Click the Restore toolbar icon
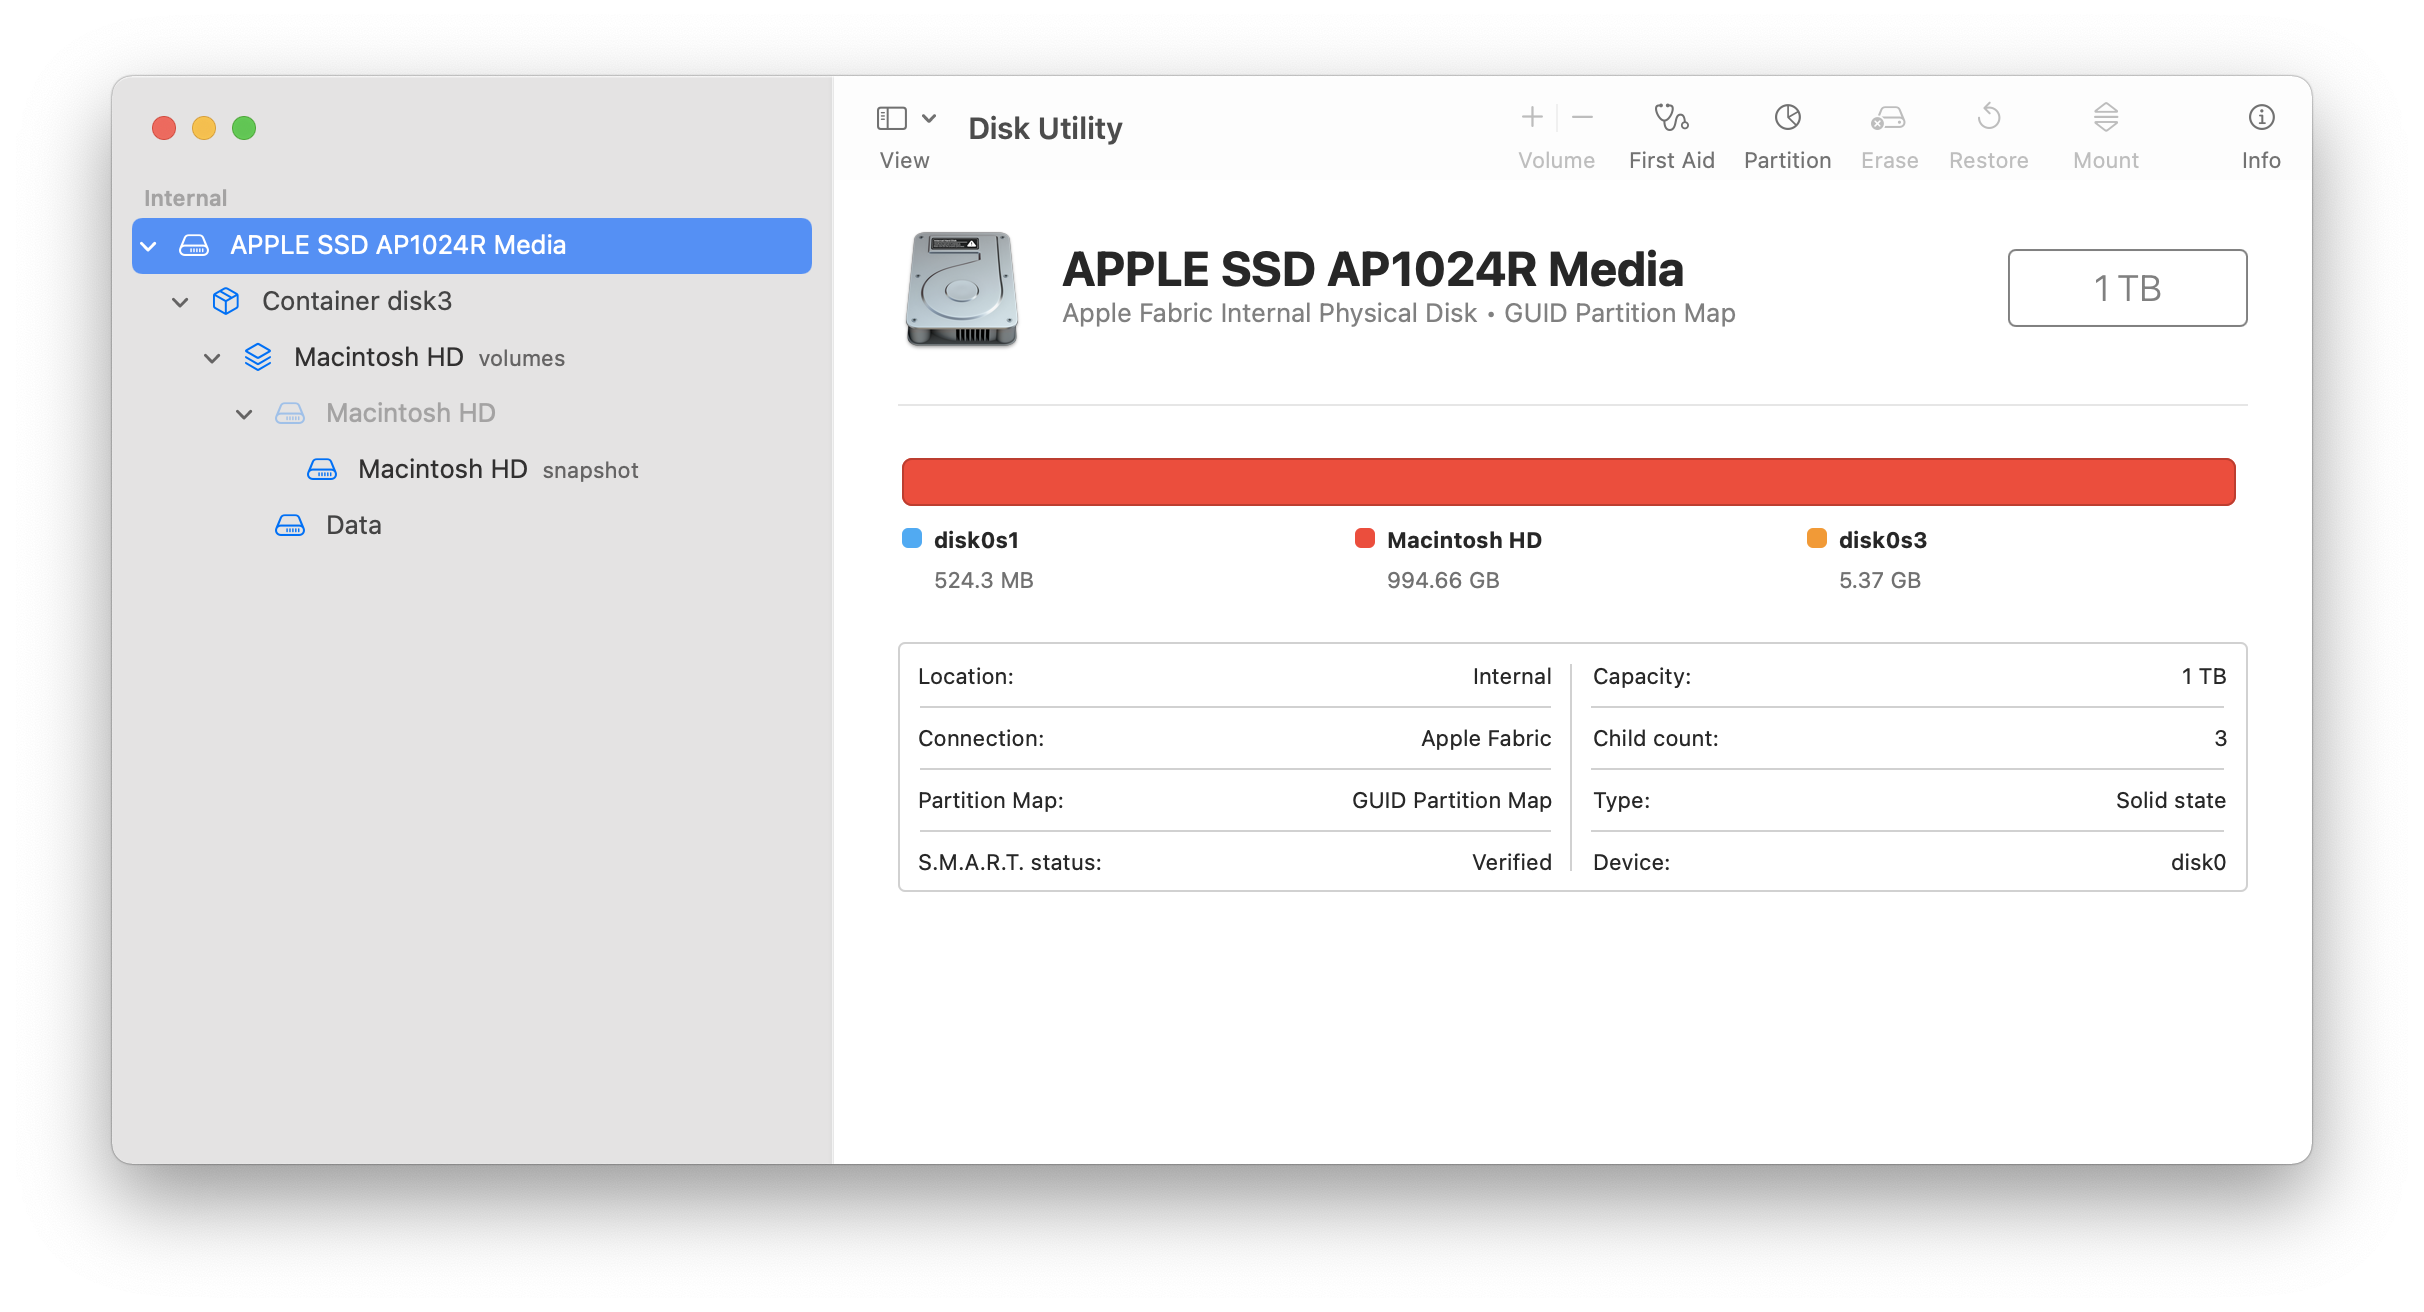The image size is (2424, 1312). tap(1988, 119)
